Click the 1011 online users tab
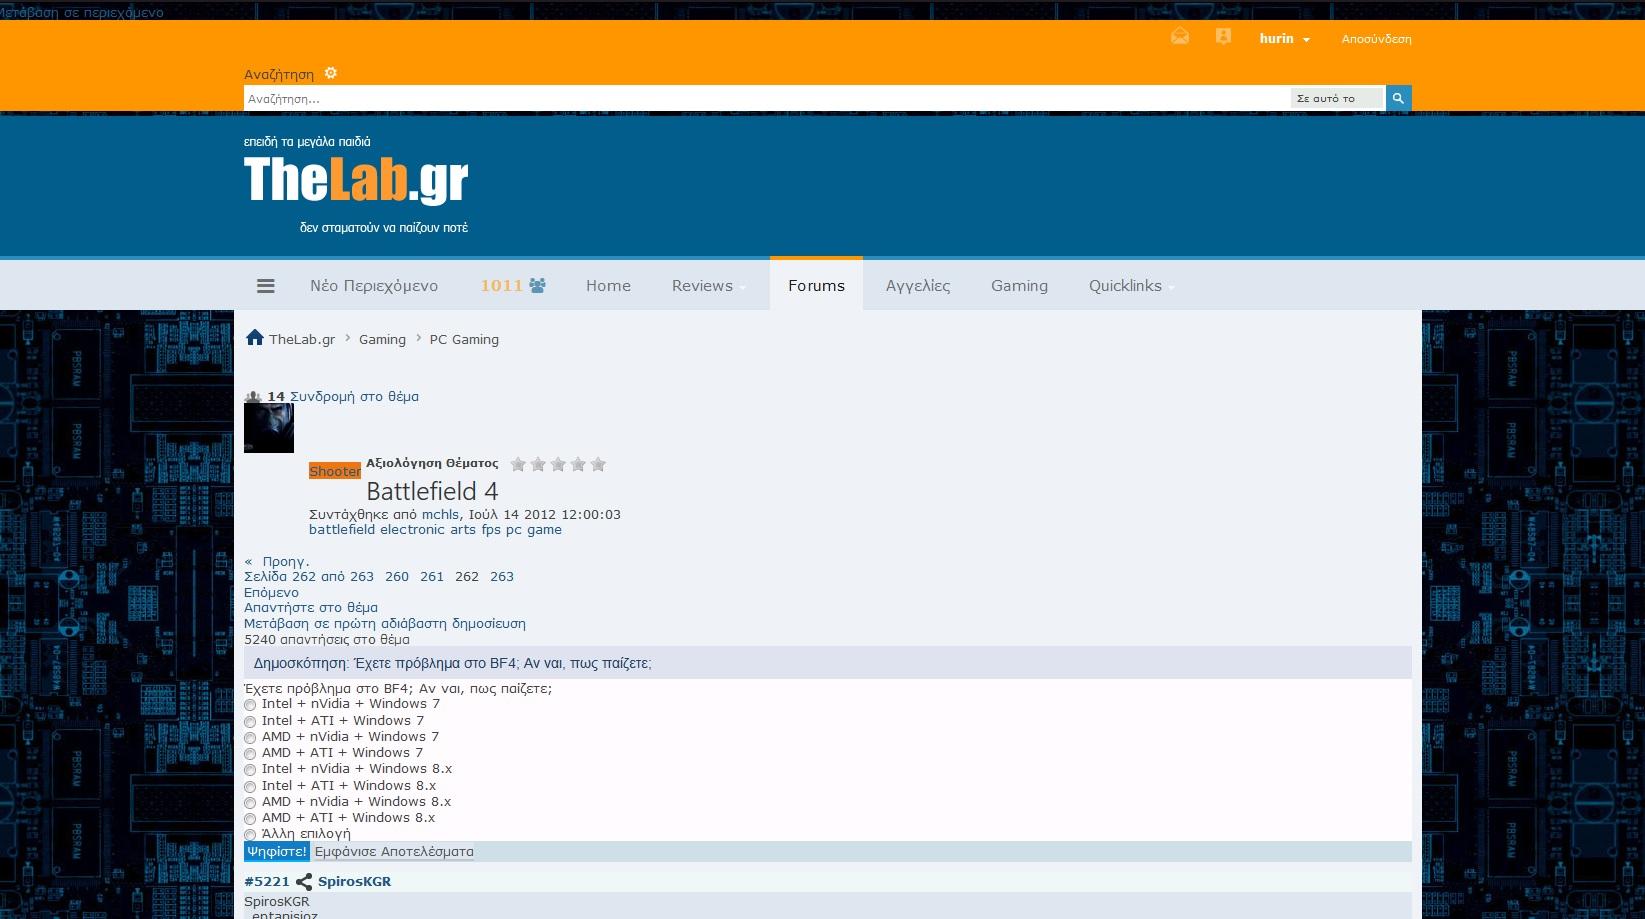 (513, 286)
